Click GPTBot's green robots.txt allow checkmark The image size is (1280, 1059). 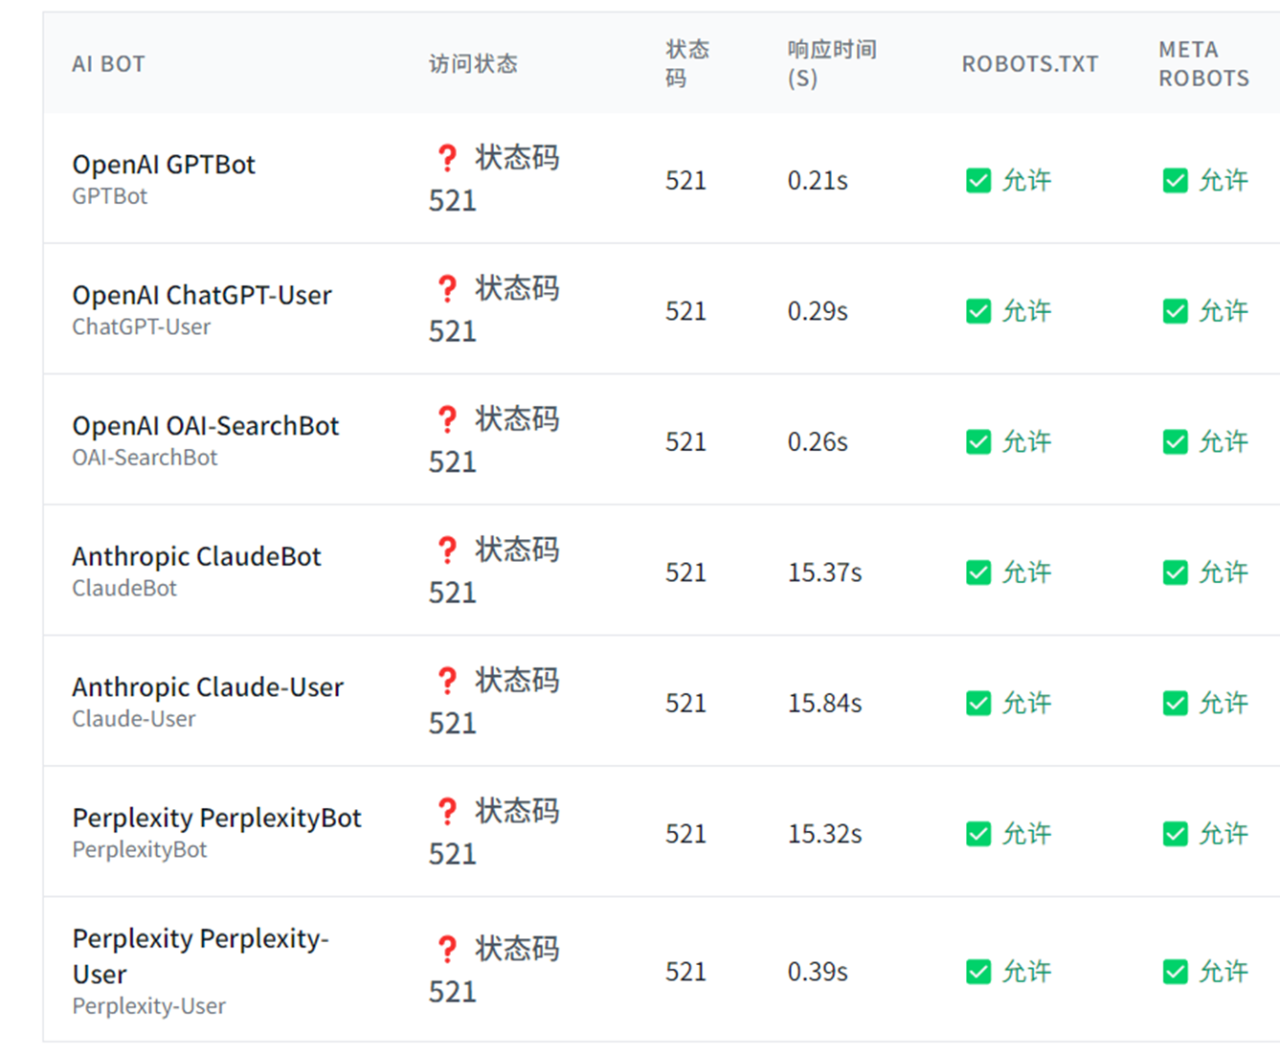[978, 181]
